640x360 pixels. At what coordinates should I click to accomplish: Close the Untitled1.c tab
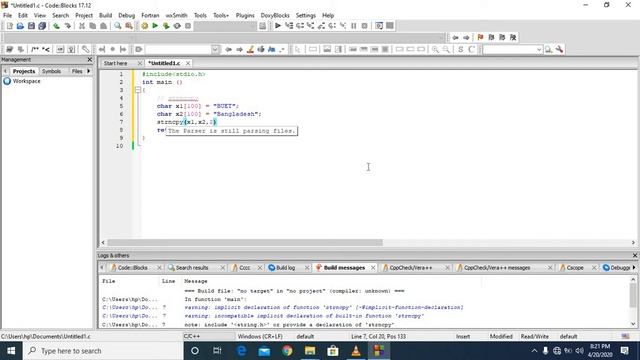[x=188, y=63]
